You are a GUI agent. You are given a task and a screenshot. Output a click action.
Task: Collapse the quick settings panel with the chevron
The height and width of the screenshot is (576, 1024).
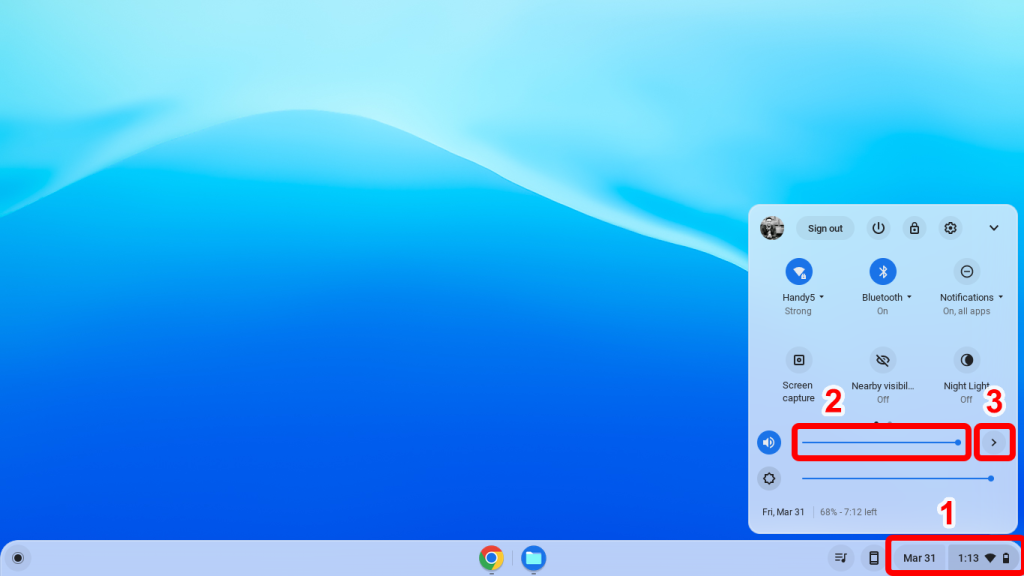coord(994,228)
